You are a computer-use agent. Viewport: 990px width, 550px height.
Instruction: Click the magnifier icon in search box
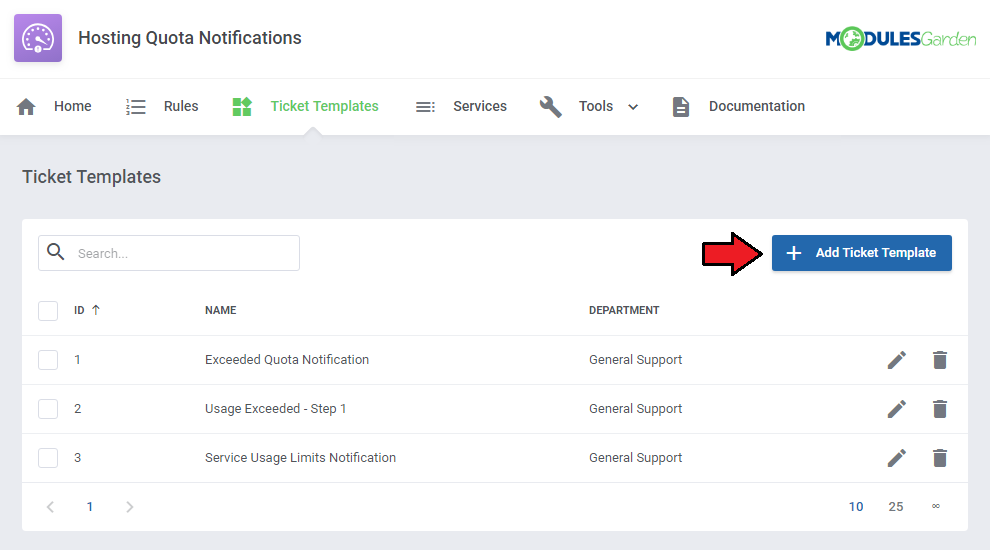[x=56, y=252]
